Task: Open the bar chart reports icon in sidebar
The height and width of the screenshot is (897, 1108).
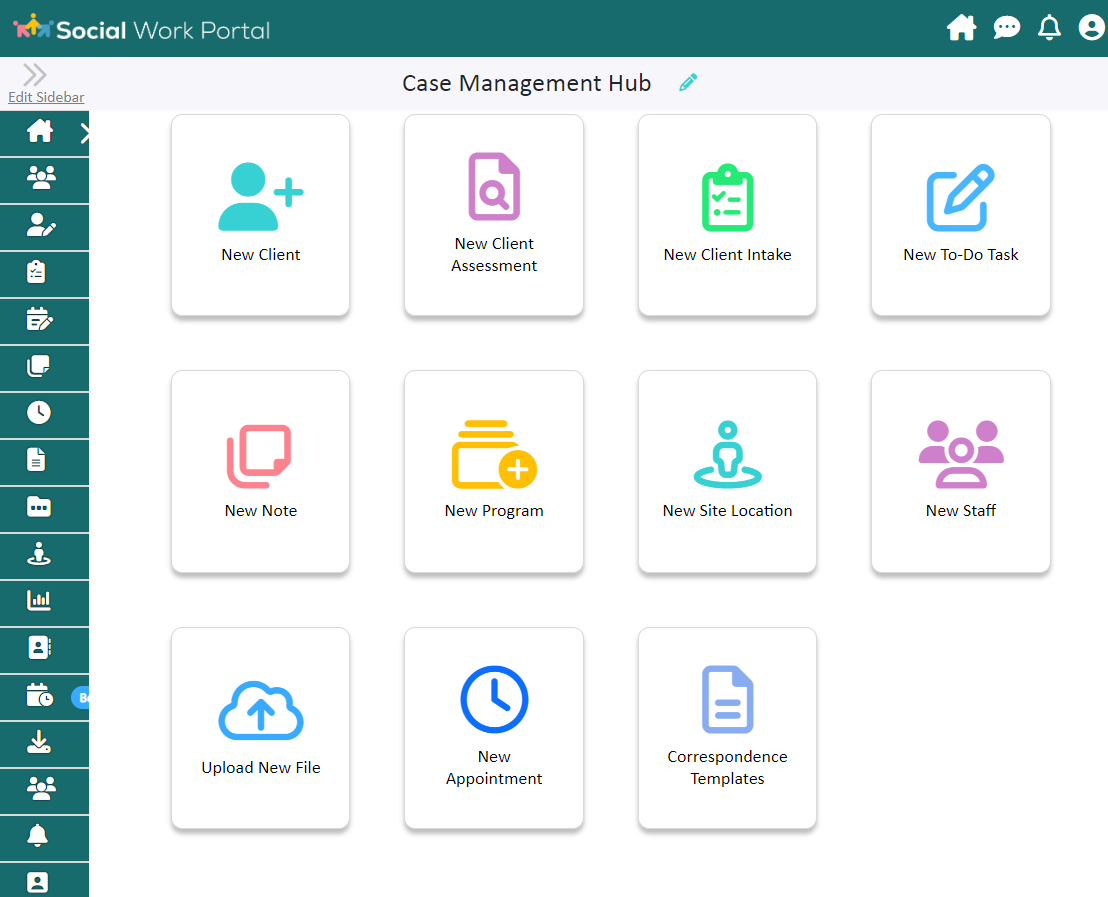Action: [x=40, y=603]
